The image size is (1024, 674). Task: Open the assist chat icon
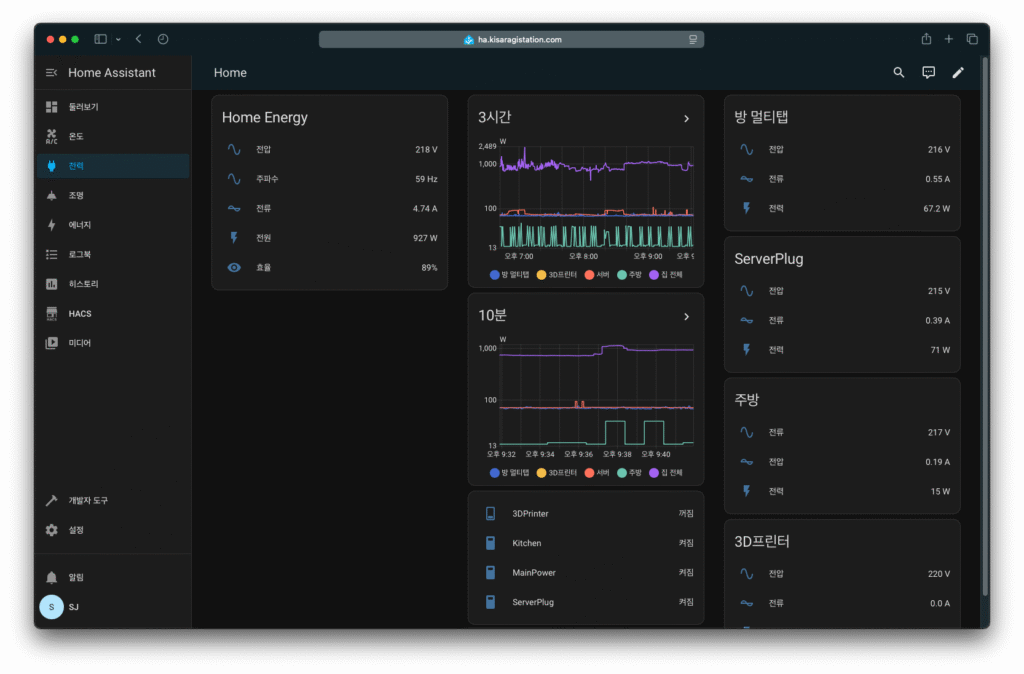(x=928, y=73)
